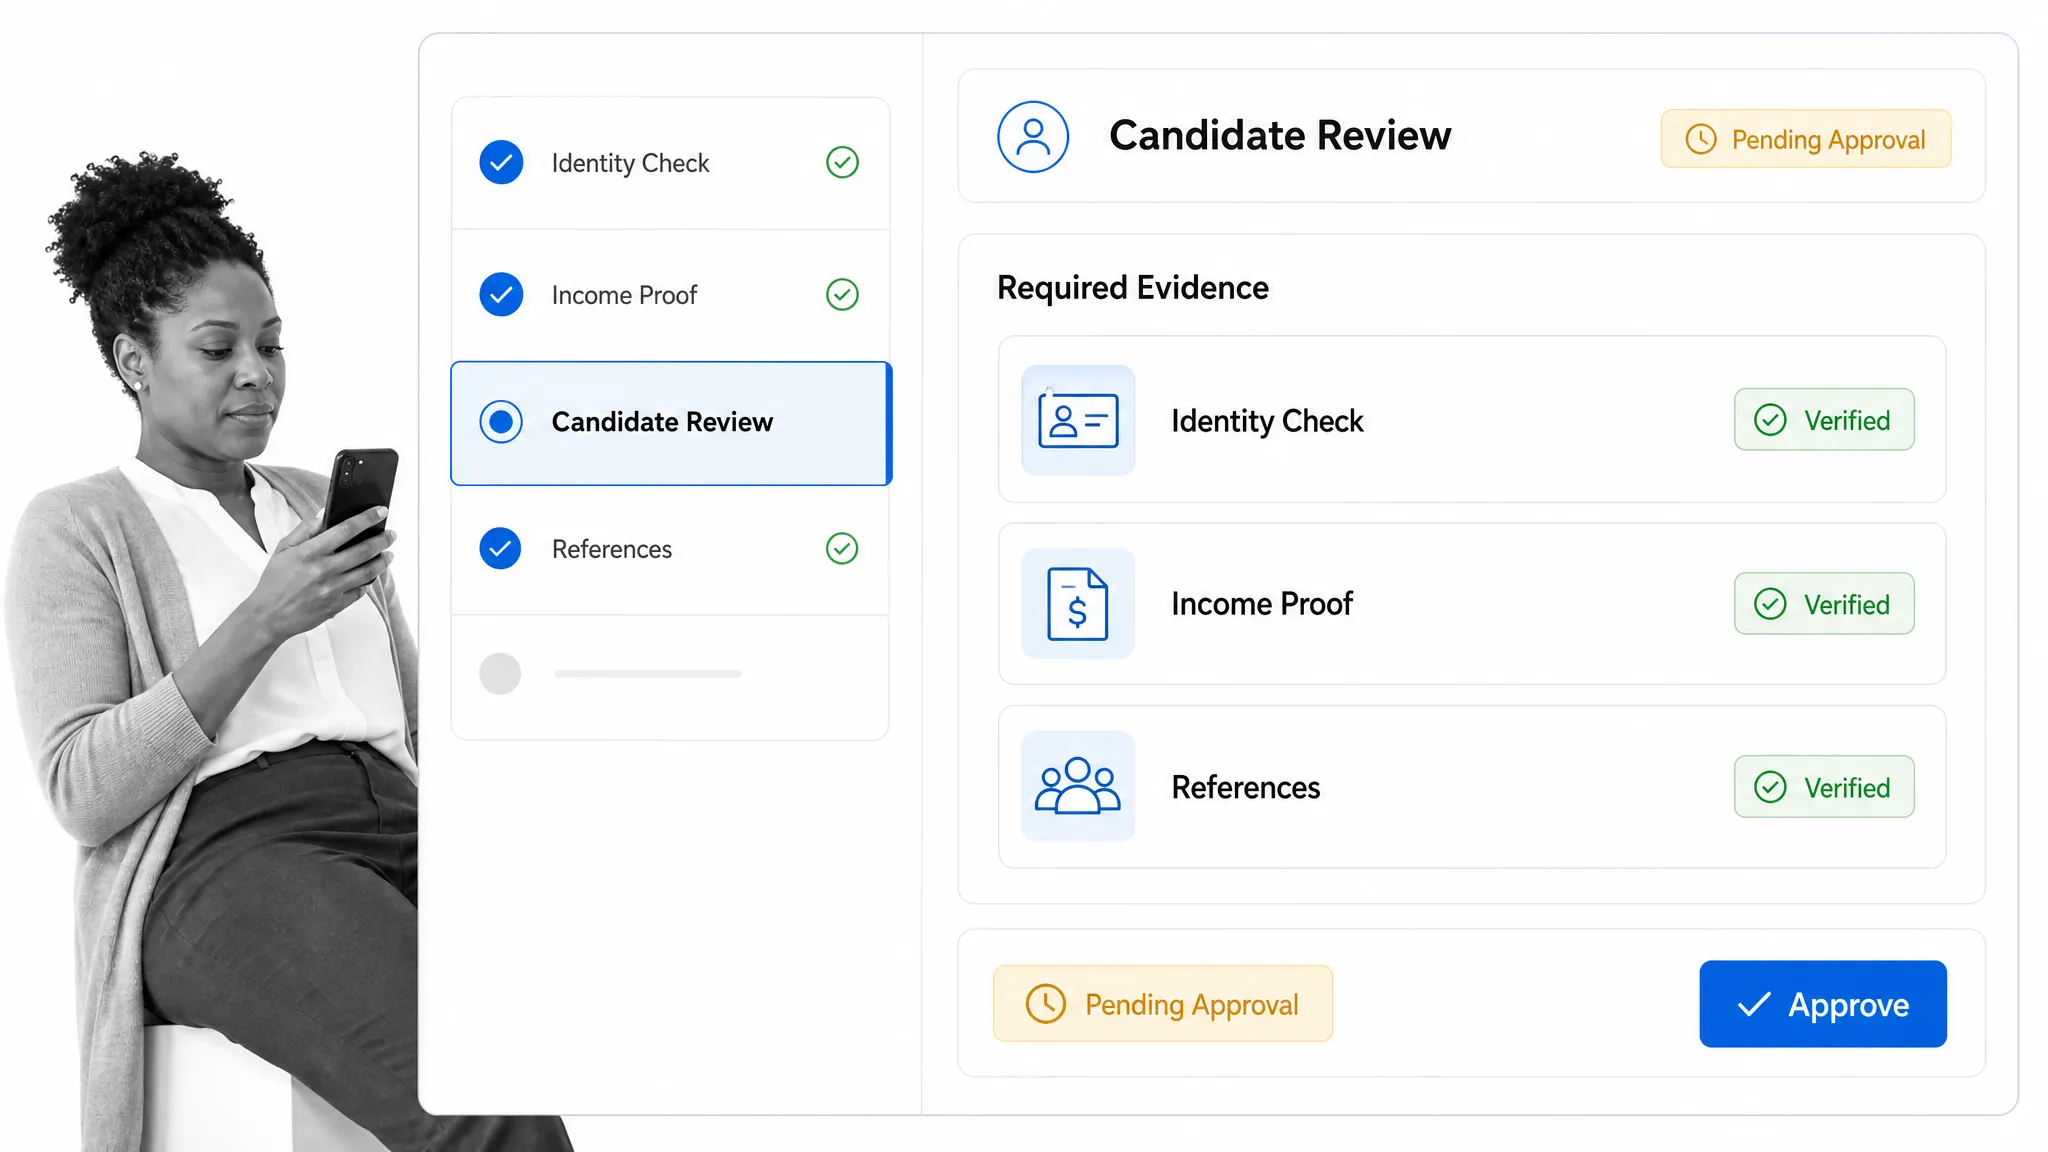Click Identity Check label in evidence list
Screen dimensions: 2048x1152
1267,421
